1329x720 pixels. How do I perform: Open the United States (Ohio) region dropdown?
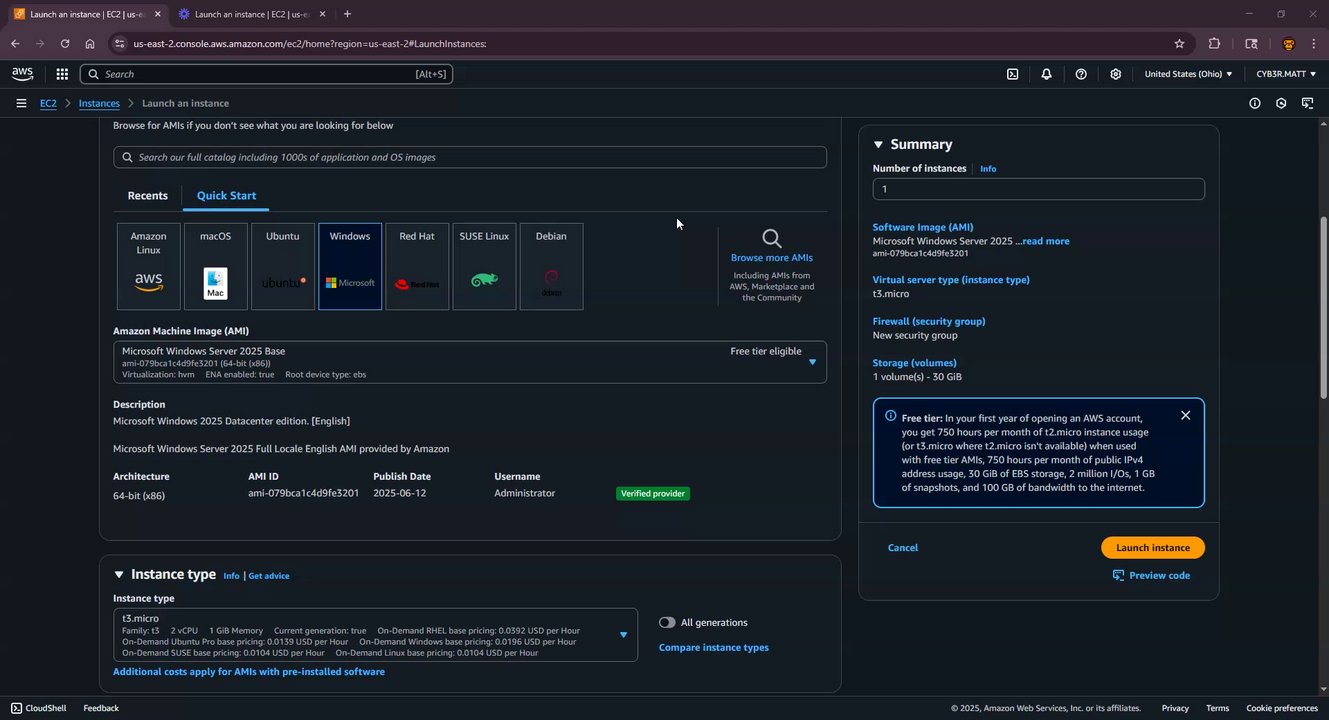click(x=1188, y=74)
